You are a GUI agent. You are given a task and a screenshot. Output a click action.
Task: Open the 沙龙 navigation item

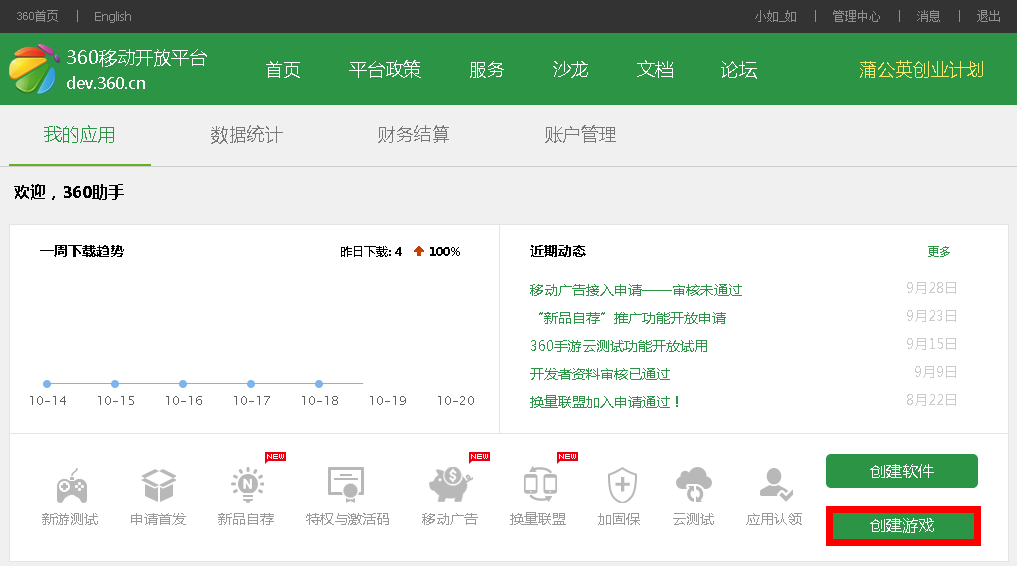pos(570,69)
